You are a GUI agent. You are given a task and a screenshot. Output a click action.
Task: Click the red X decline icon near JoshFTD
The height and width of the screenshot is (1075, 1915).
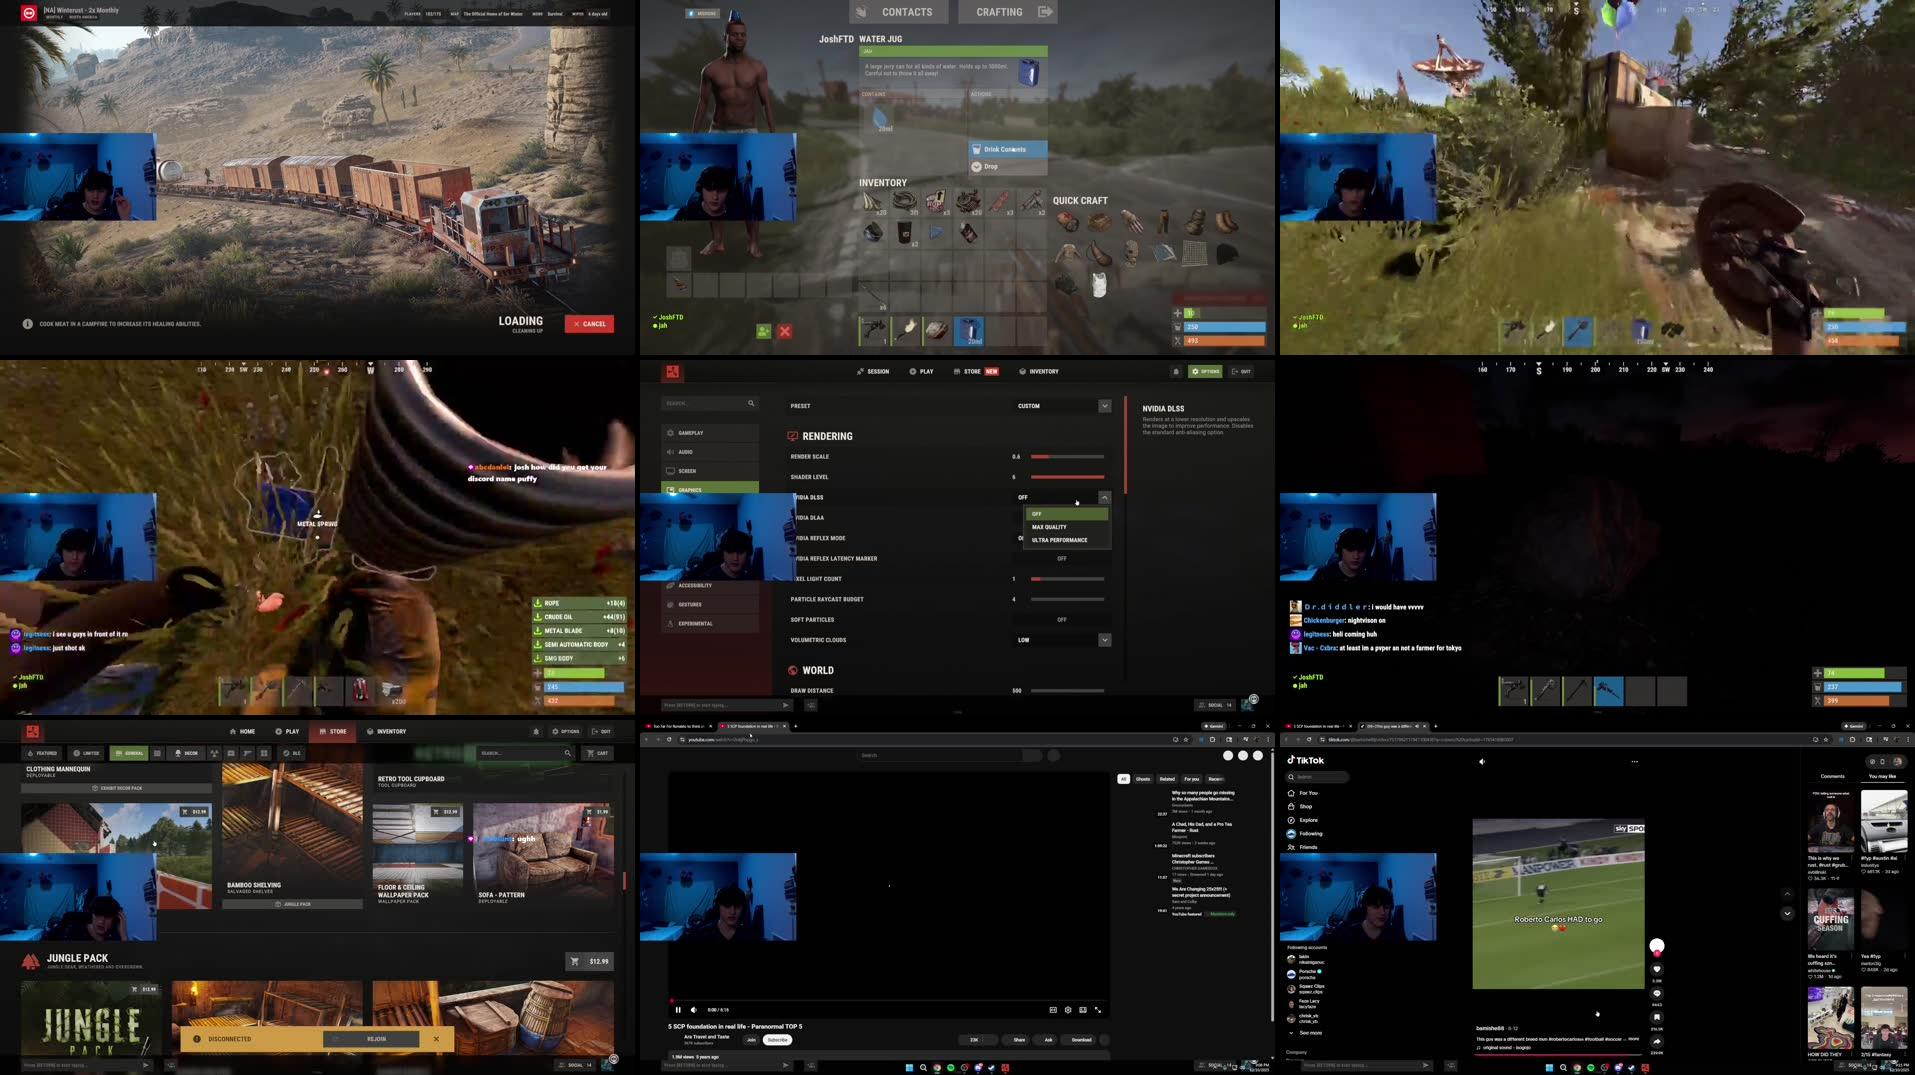tap(785, 330)
